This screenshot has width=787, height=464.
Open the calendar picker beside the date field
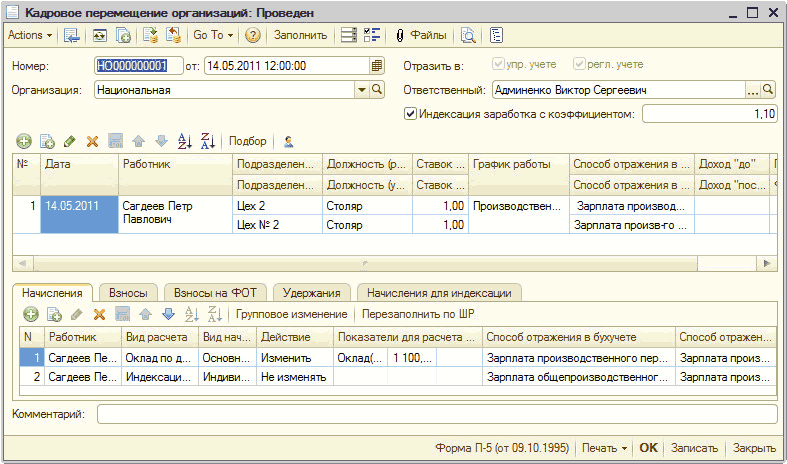click(x=377, y=66)
